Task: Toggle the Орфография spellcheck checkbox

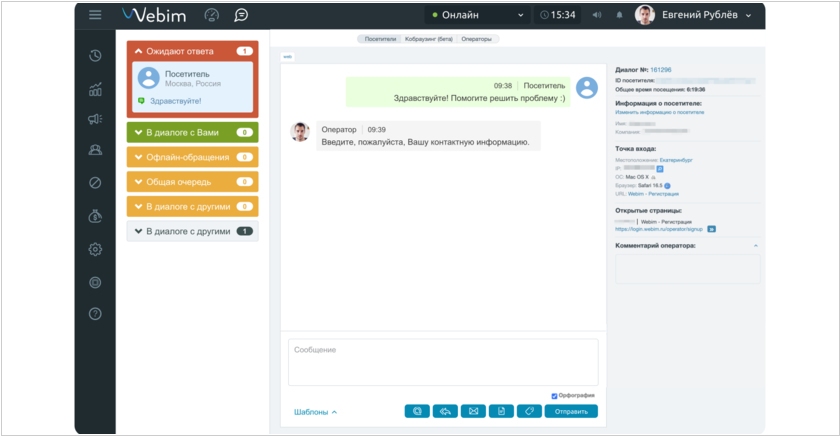Action: pos(555,396)
